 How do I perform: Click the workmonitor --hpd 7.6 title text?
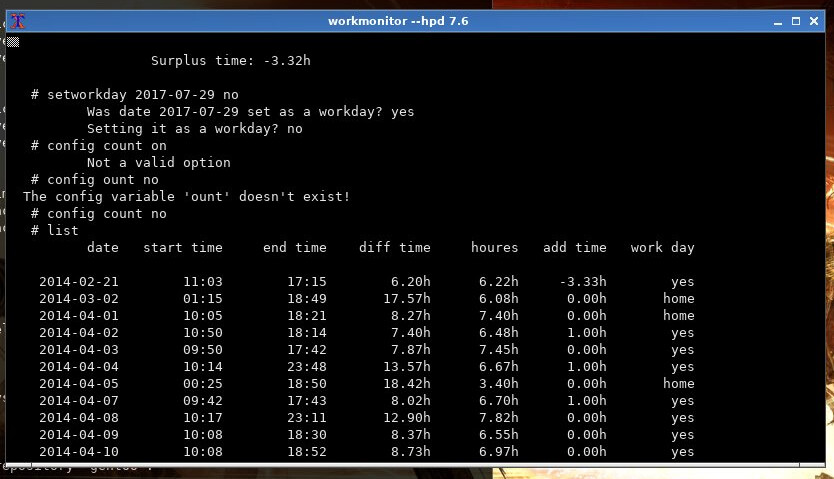(x=398, y=21)
